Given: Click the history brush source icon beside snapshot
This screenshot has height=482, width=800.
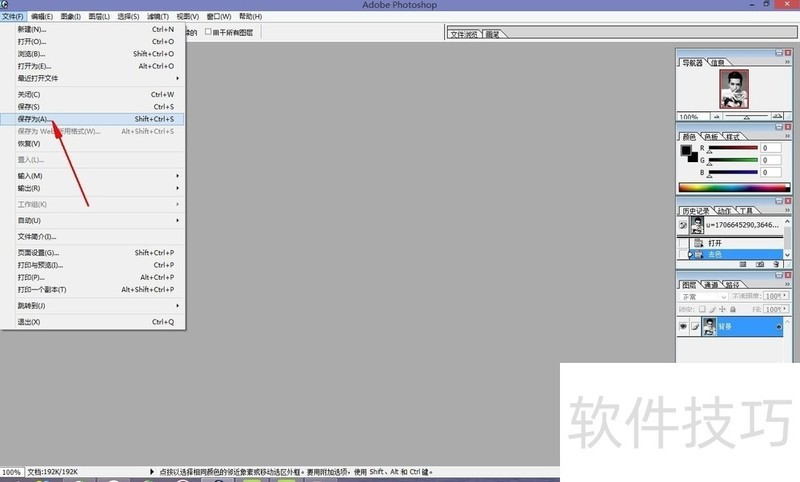Looking at the screenshot, I should coord(683,225).
